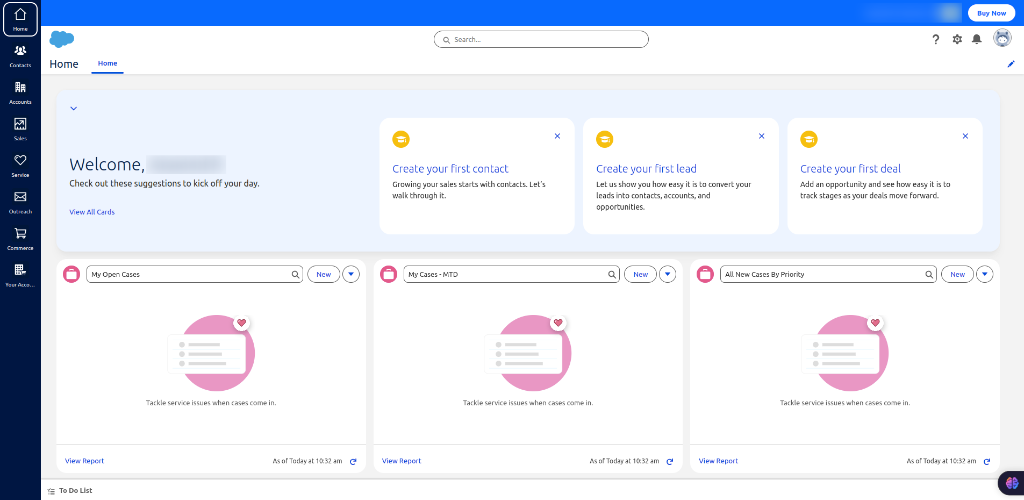The image size is (1024, 500).
Task: Open Accounts from the sidebar
Action: (x=20, y=92)
